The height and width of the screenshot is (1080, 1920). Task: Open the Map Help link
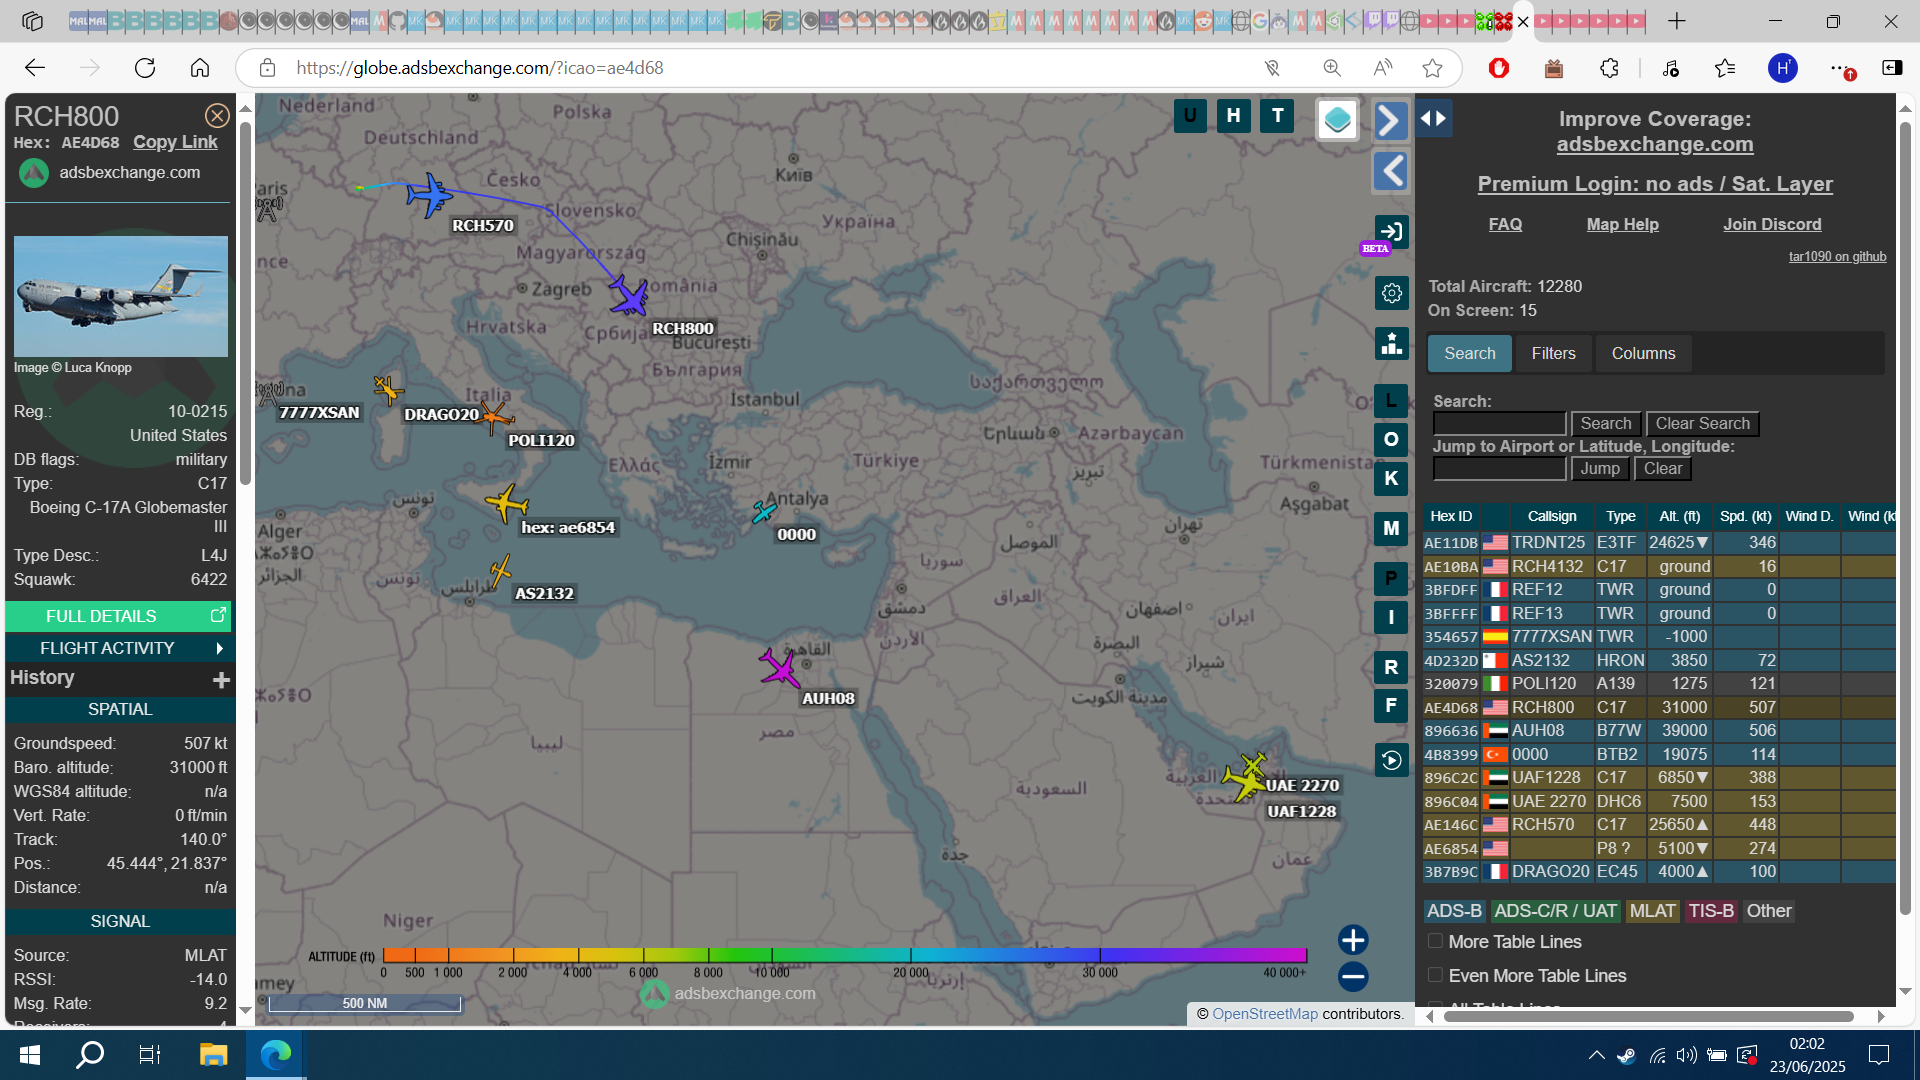(1622, 224)
